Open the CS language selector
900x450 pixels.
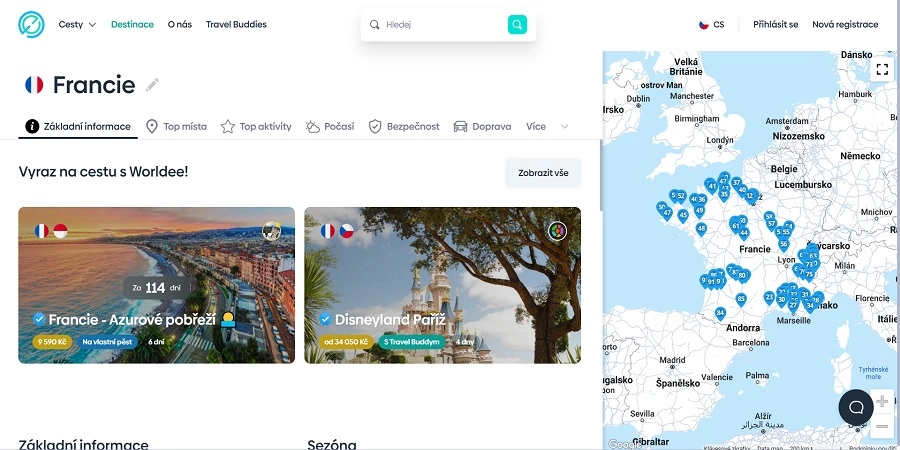coord(712,25)
